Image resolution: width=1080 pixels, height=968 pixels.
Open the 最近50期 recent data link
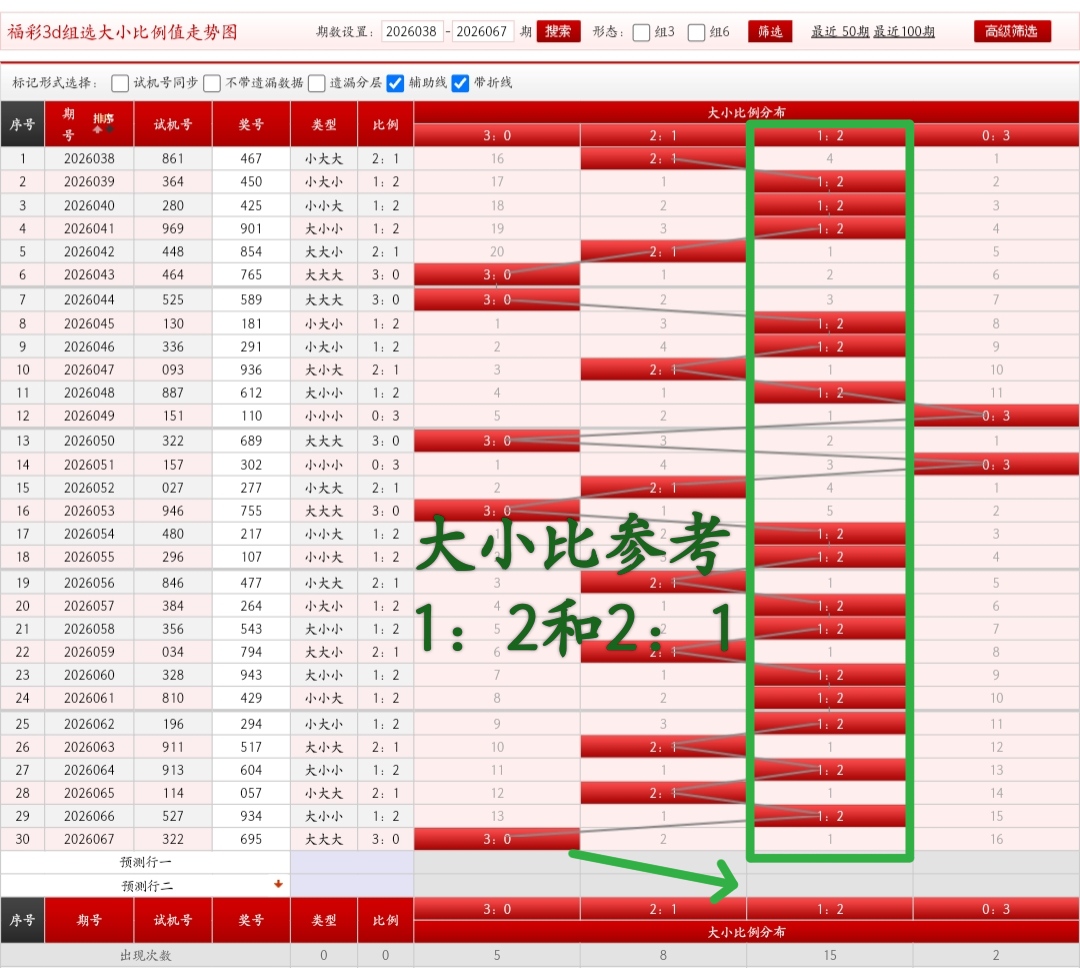pos(841,32)
